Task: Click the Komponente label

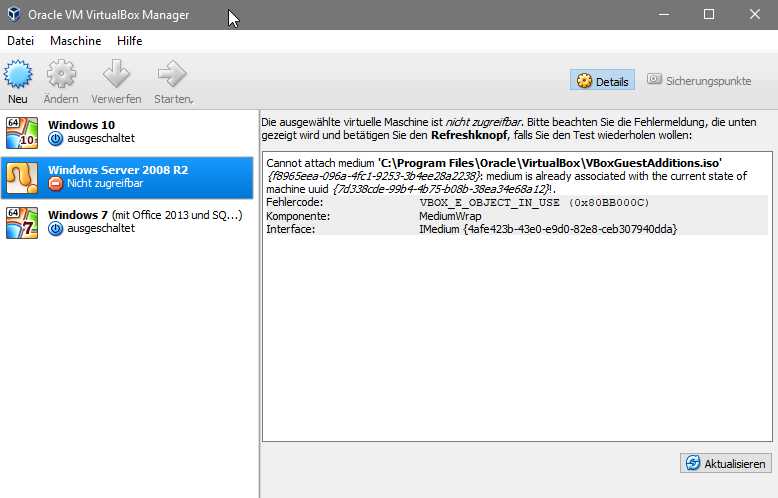Action: (x=298, y=216)
